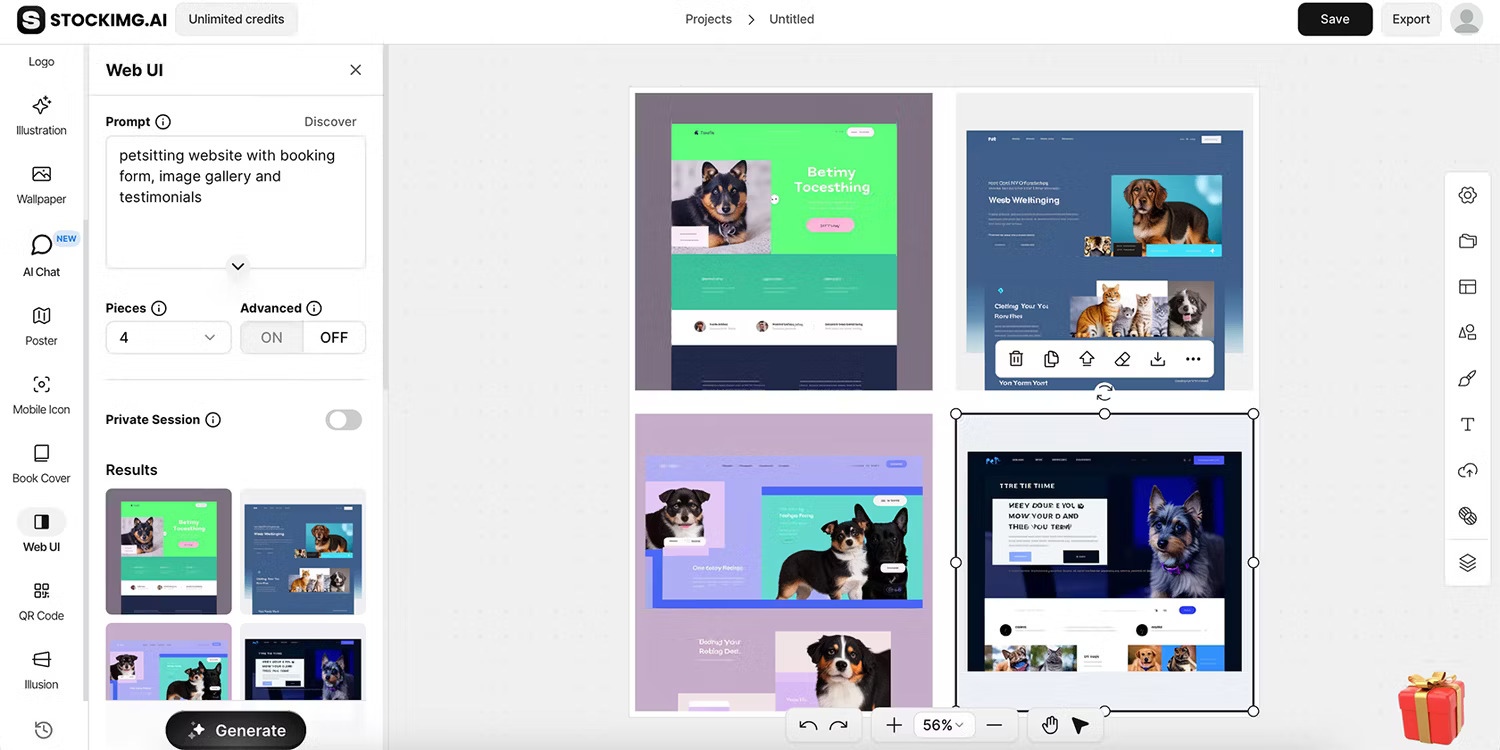1500x750 pixels.
Task: Select the Text tool in the right sidebar
Action: click(1467, 424)
